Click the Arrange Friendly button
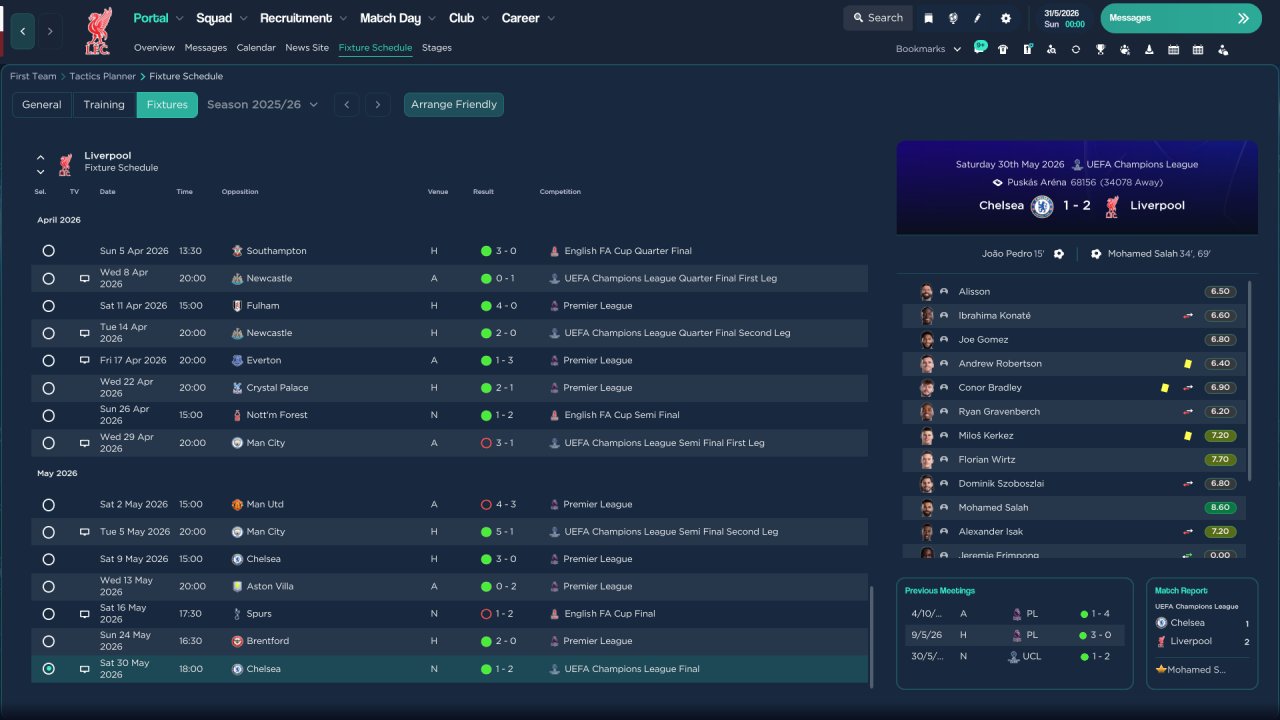Viewport: 1280px width, 720px height. point(454,105)
